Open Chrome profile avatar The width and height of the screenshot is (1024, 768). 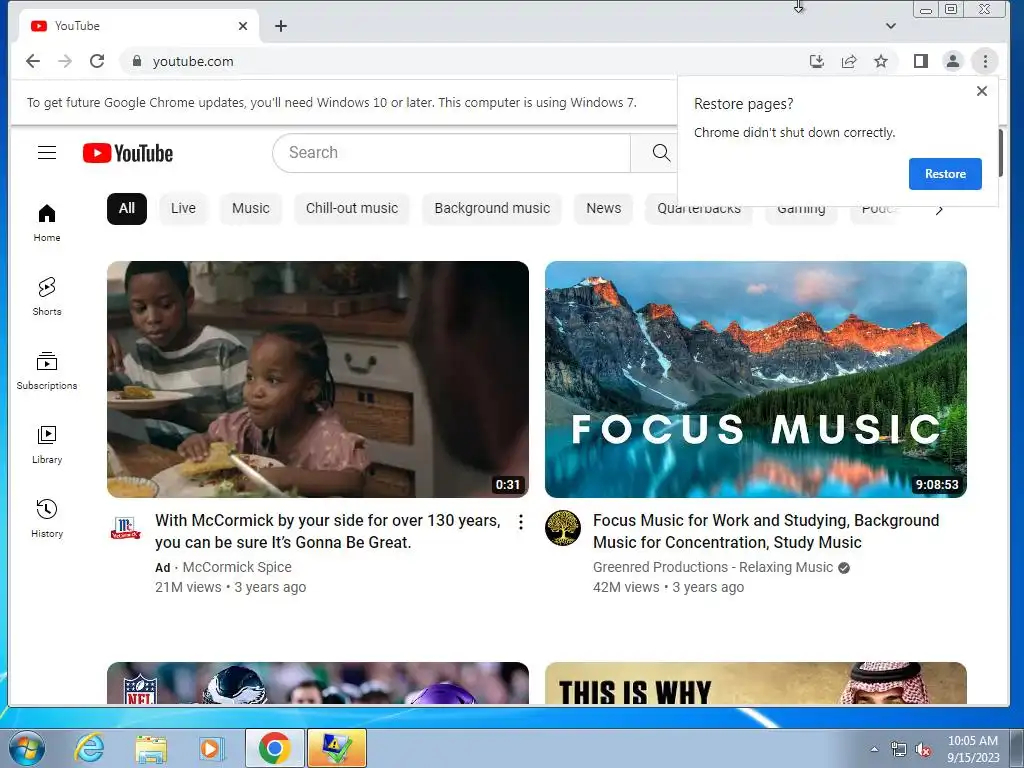[953, 61]
